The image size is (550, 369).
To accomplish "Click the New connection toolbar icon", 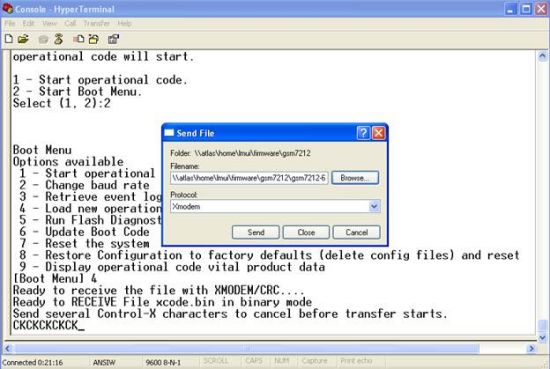I will (x=9, y=39).
